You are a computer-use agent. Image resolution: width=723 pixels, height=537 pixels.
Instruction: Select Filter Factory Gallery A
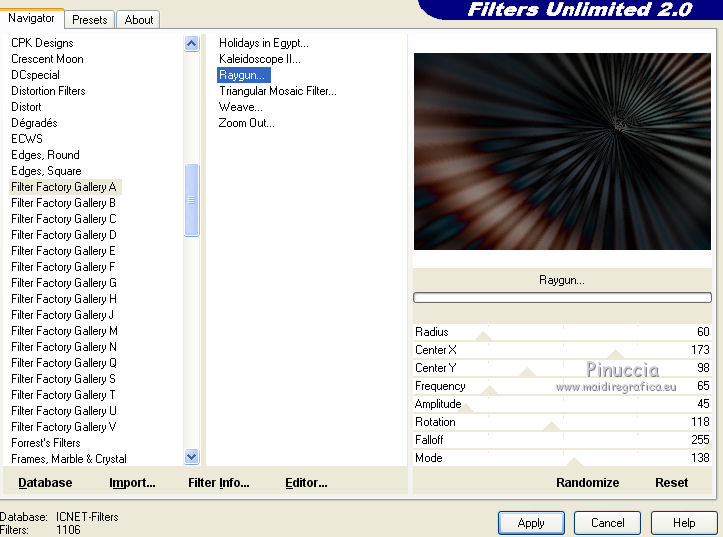(64, 187)
